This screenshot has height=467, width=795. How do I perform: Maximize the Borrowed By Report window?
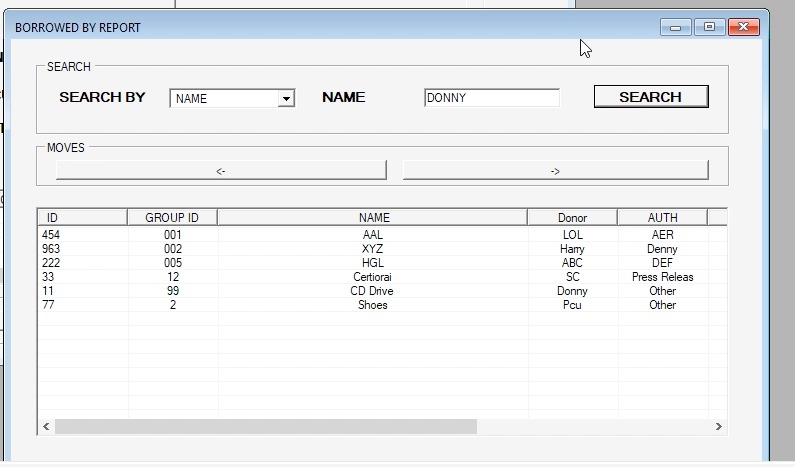point(709,27)
